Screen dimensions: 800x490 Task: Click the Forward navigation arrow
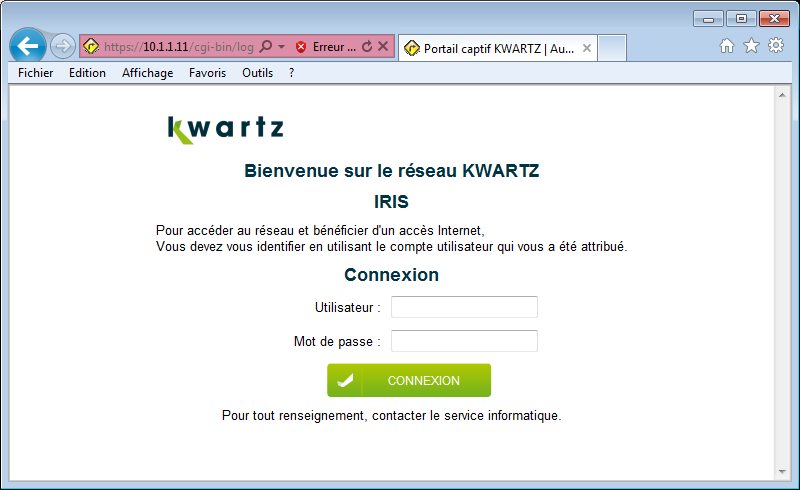tap(63, 47)
